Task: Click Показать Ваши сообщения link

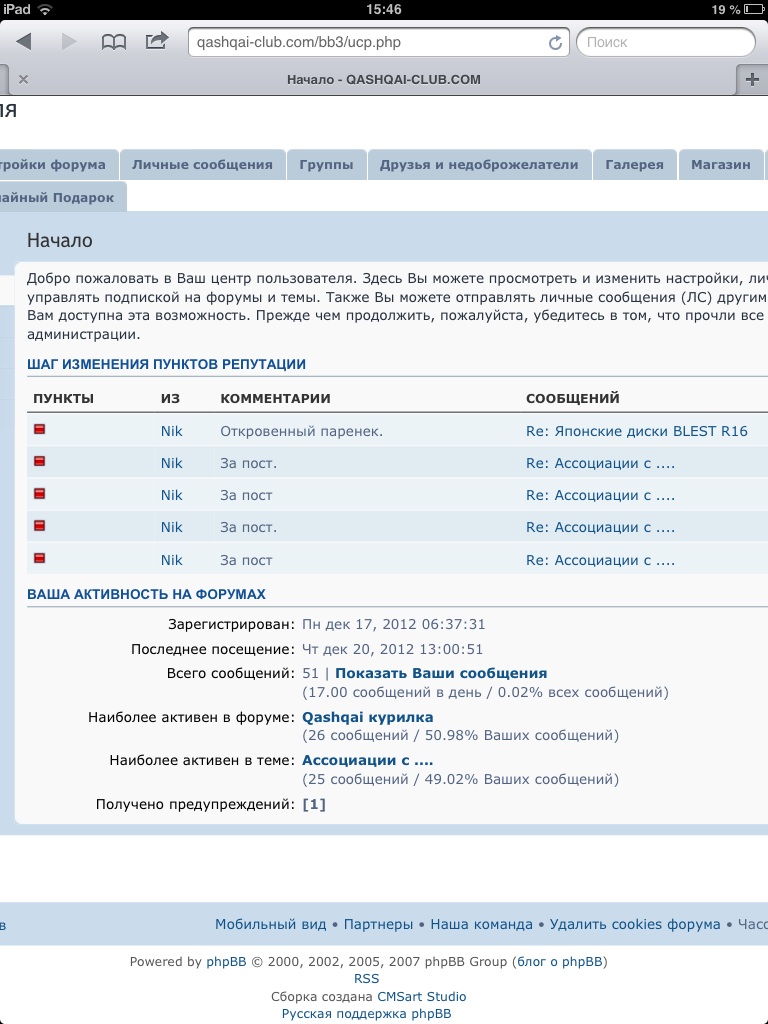Action: tap(441, 673)
